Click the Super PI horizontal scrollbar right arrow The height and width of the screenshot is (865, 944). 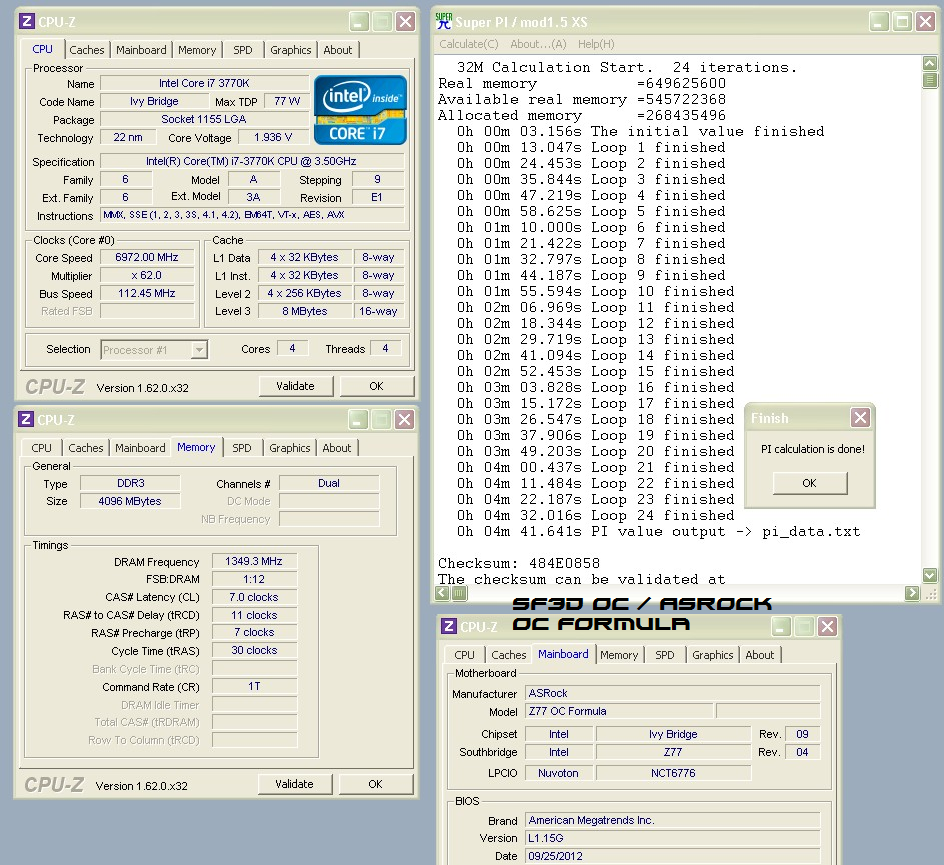point(912,593)
